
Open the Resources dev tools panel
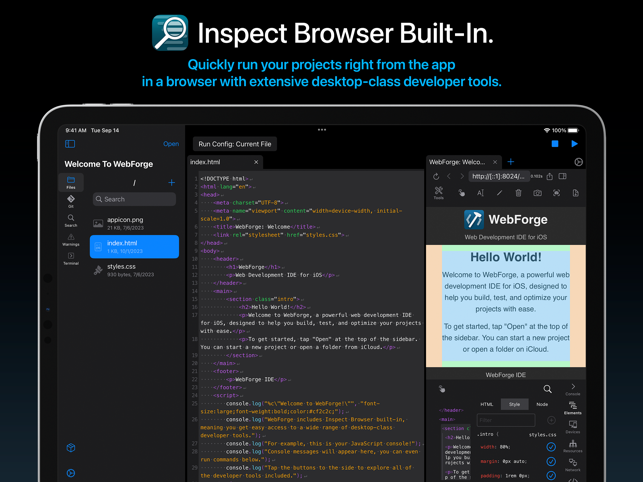point(573,446)
